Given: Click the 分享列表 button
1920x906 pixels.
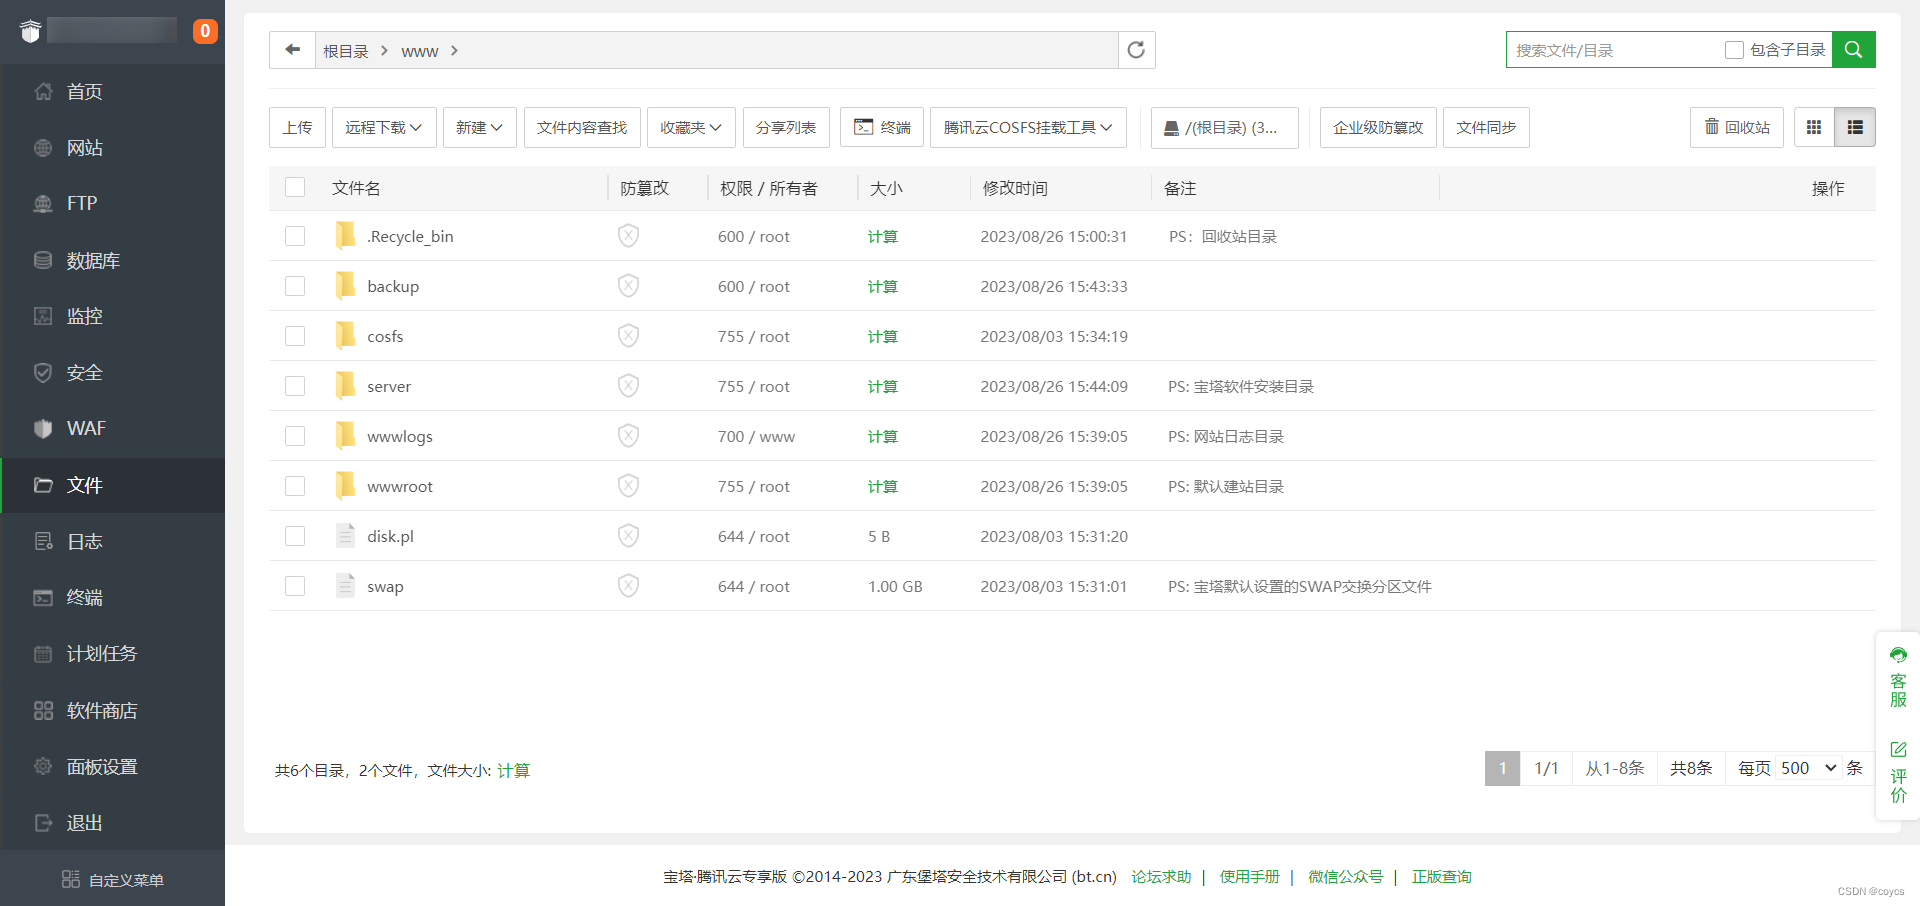Looking at the screenshot, I should coord(786,127).
